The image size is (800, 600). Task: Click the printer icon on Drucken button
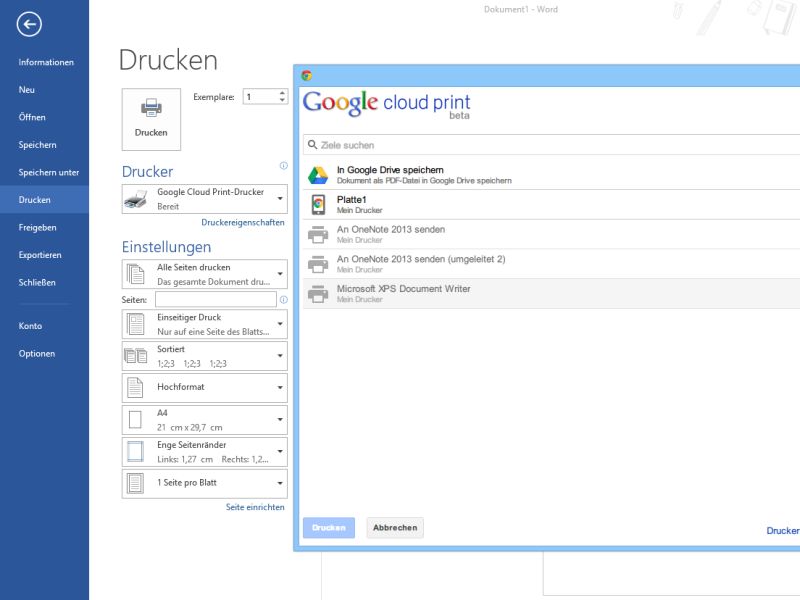[151, 108]
